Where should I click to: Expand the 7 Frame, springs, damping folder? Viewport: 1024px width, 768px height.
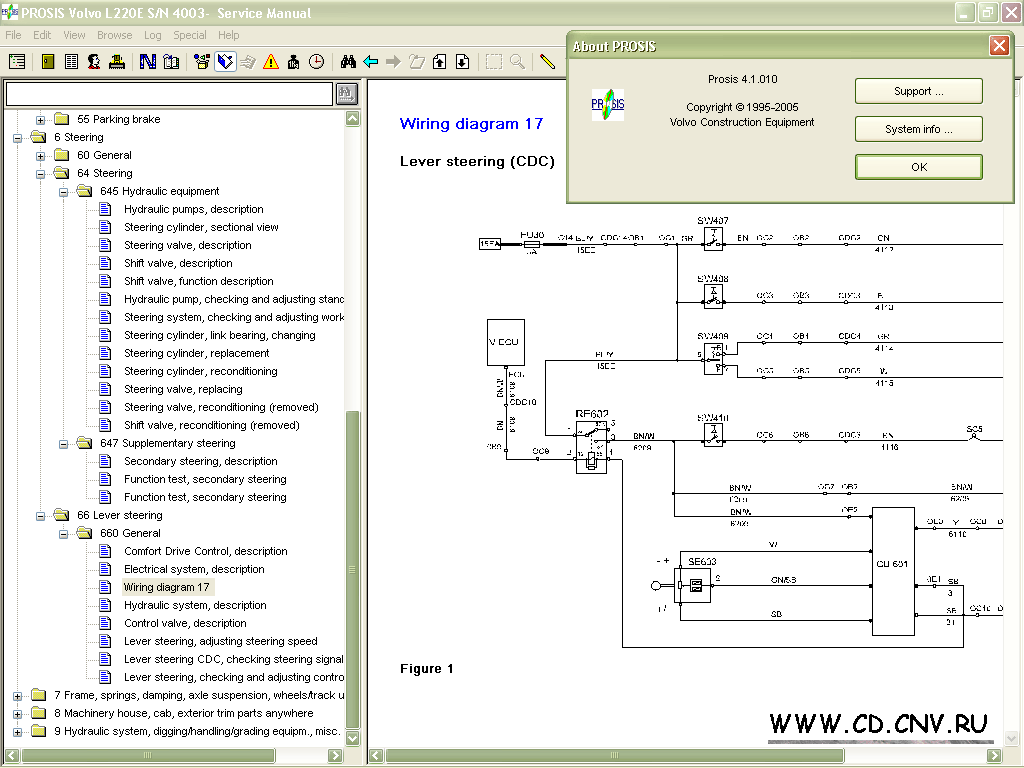coord(18,696)
